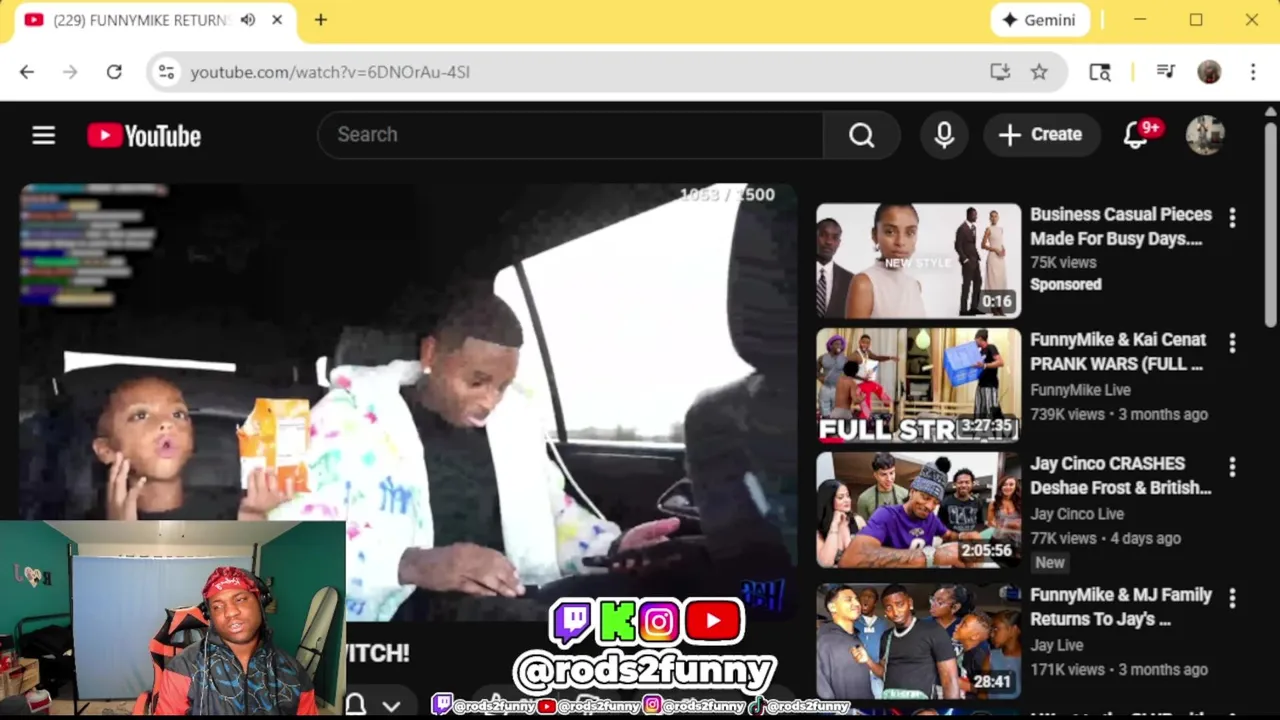Bookmark this page with star icon

pyautogui.click(x=1039, y=72)
